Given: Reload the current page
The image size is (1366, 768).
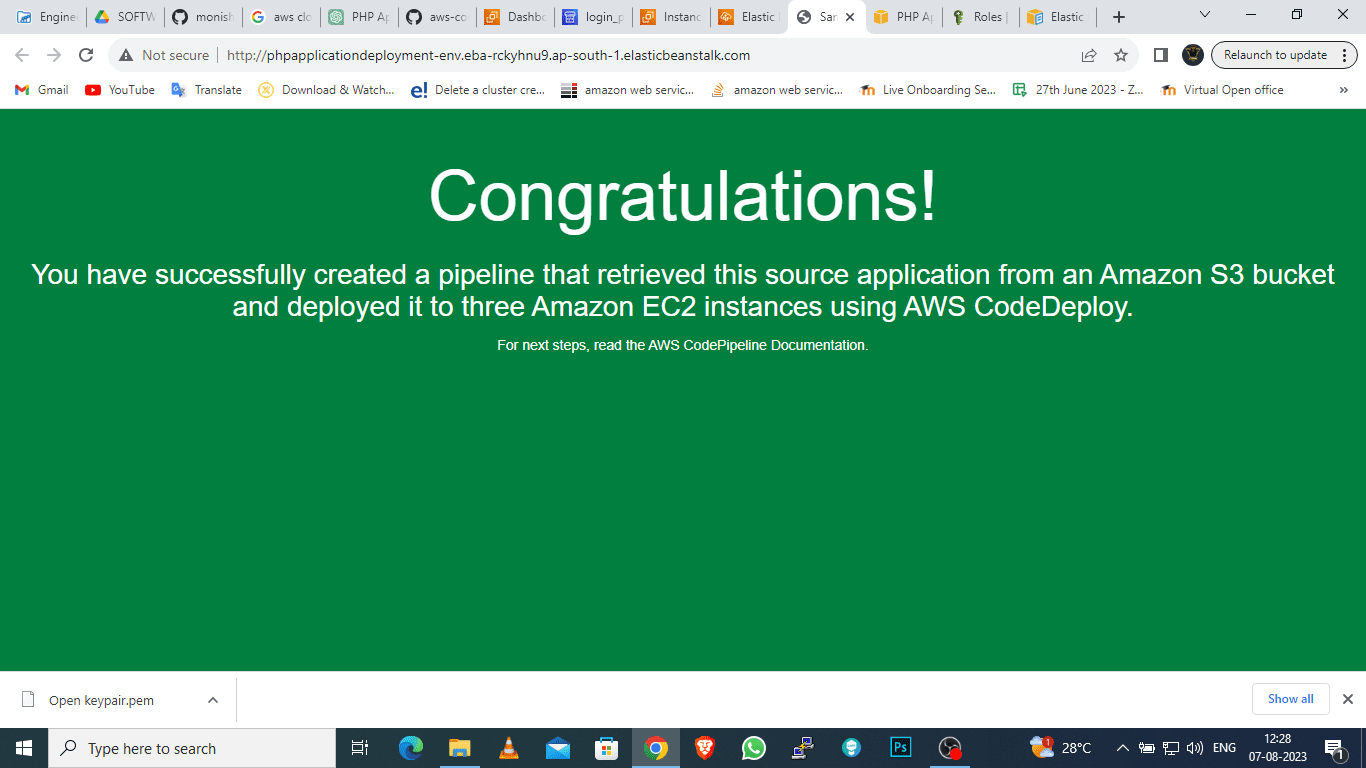Looking at the screenshot, I should click(86, 55).
